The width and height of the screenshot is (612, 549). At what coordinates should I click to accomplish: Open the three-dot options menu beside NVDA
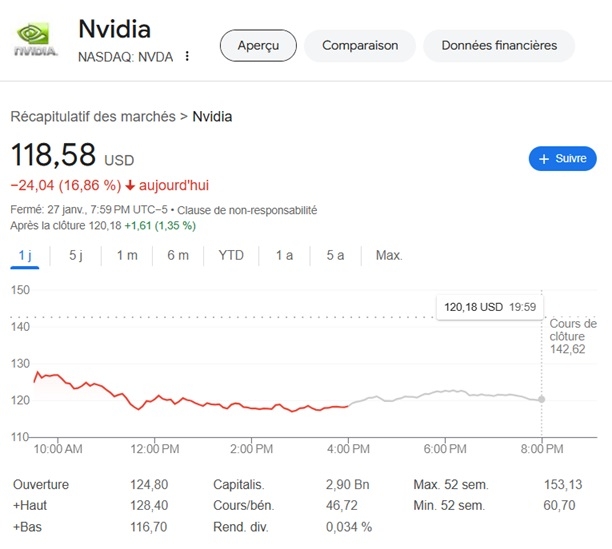(187, 56)
